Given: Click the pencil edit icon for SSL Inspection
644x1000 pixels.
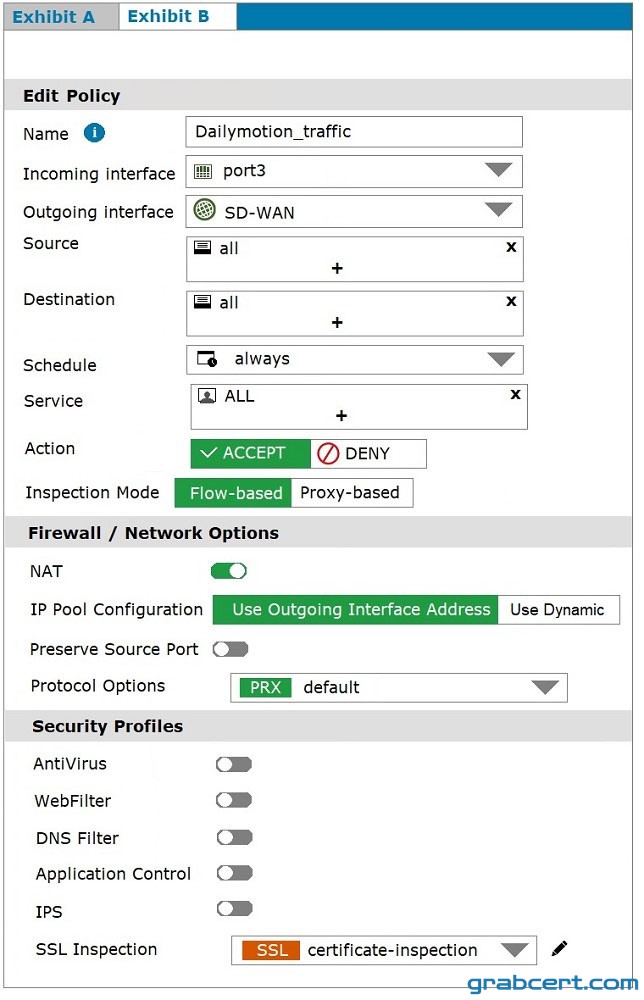Looking at the screenshot, I should (559, 949).
